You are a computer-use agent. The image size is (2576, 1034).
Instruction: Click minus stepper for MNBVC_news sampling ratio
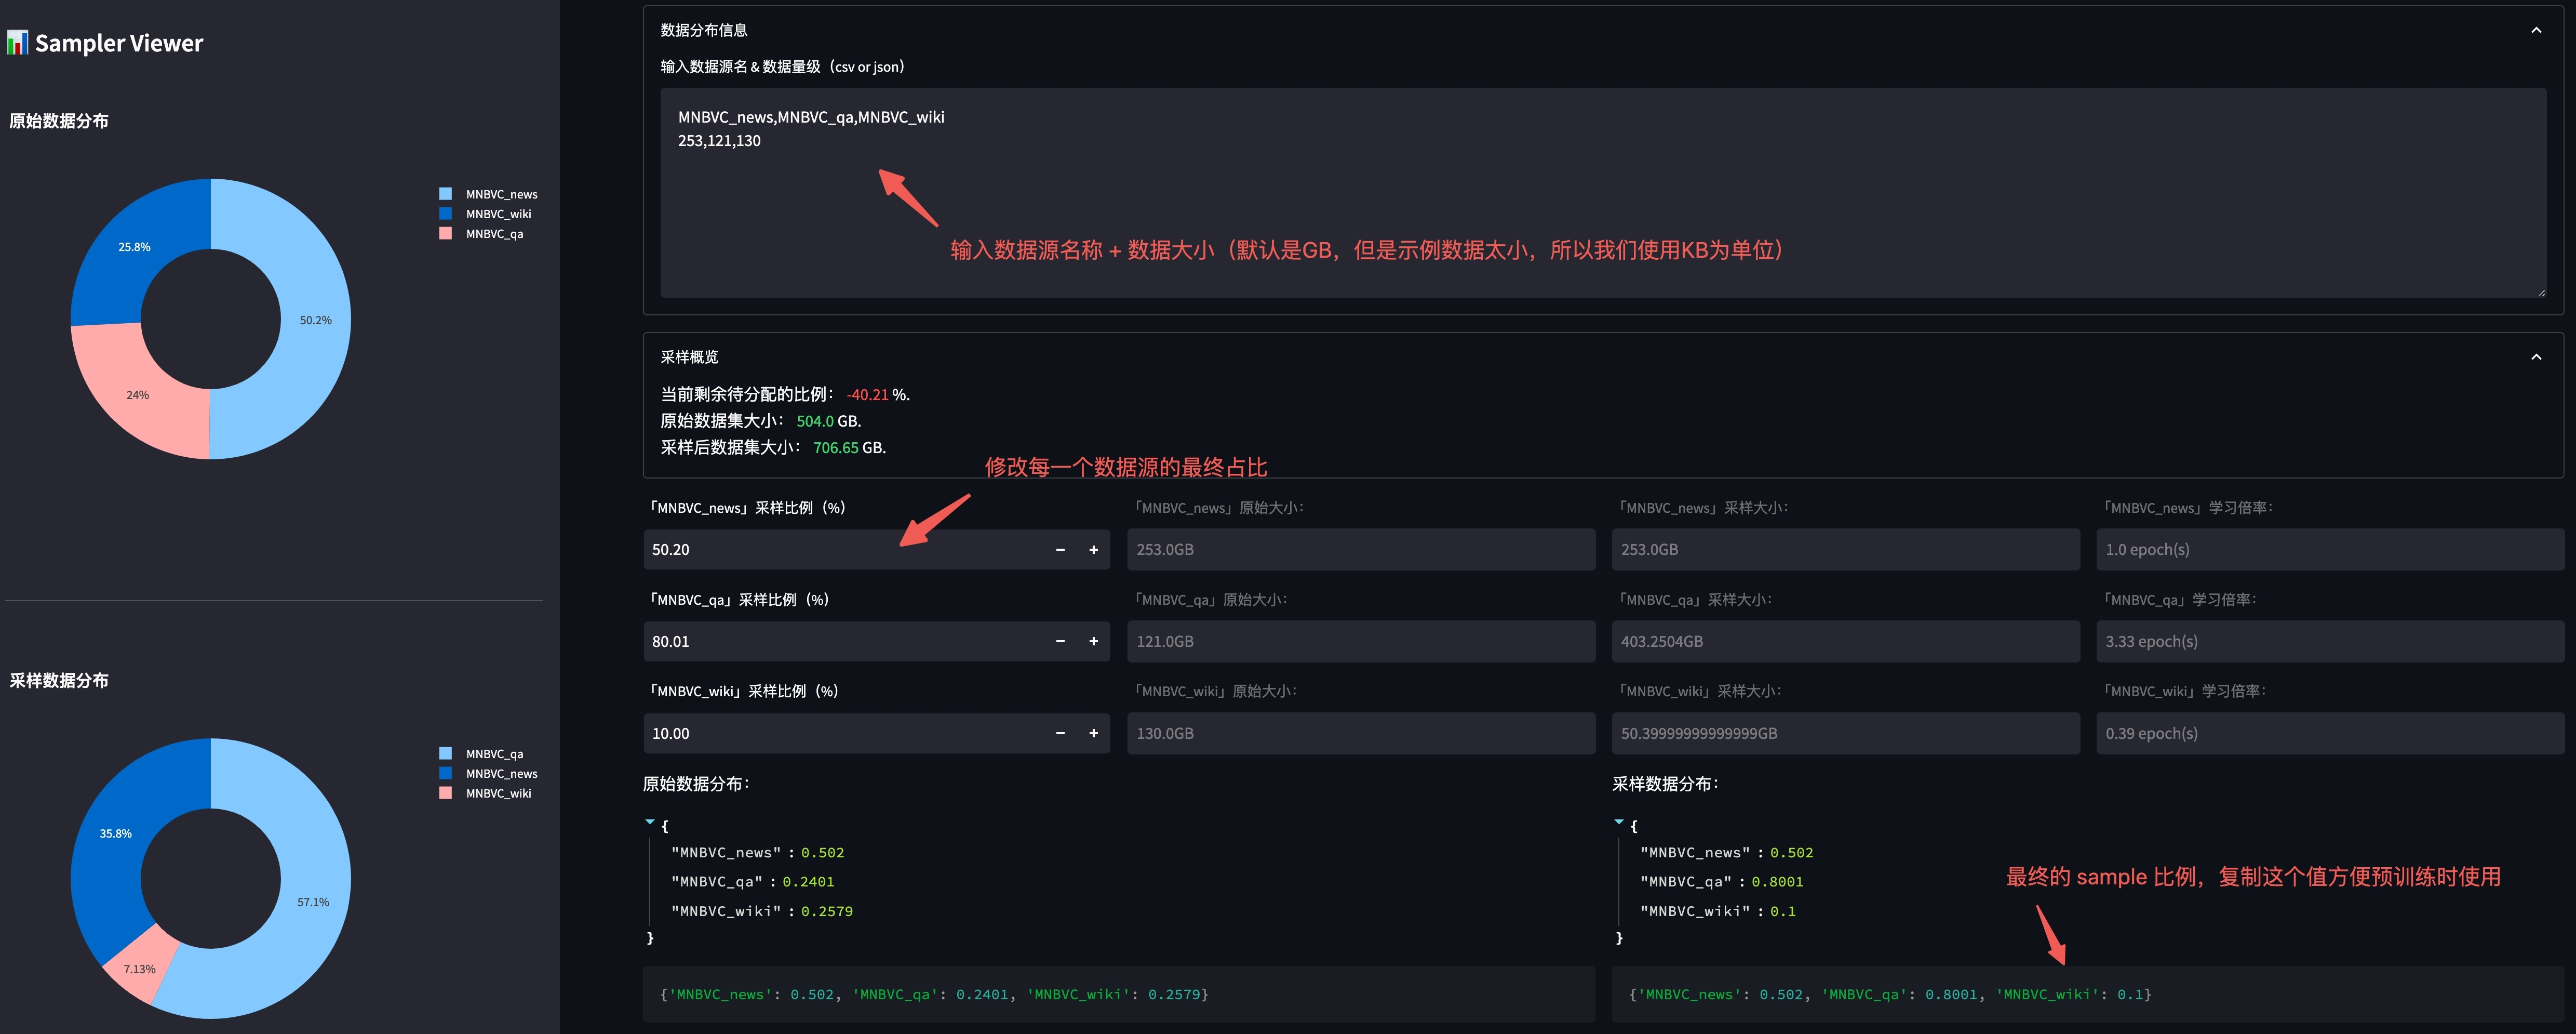coord(1060,550)
